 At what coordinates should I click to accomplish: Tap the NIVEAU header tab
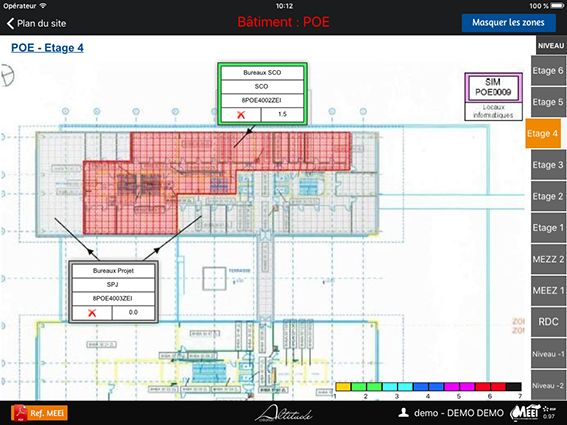551,46
